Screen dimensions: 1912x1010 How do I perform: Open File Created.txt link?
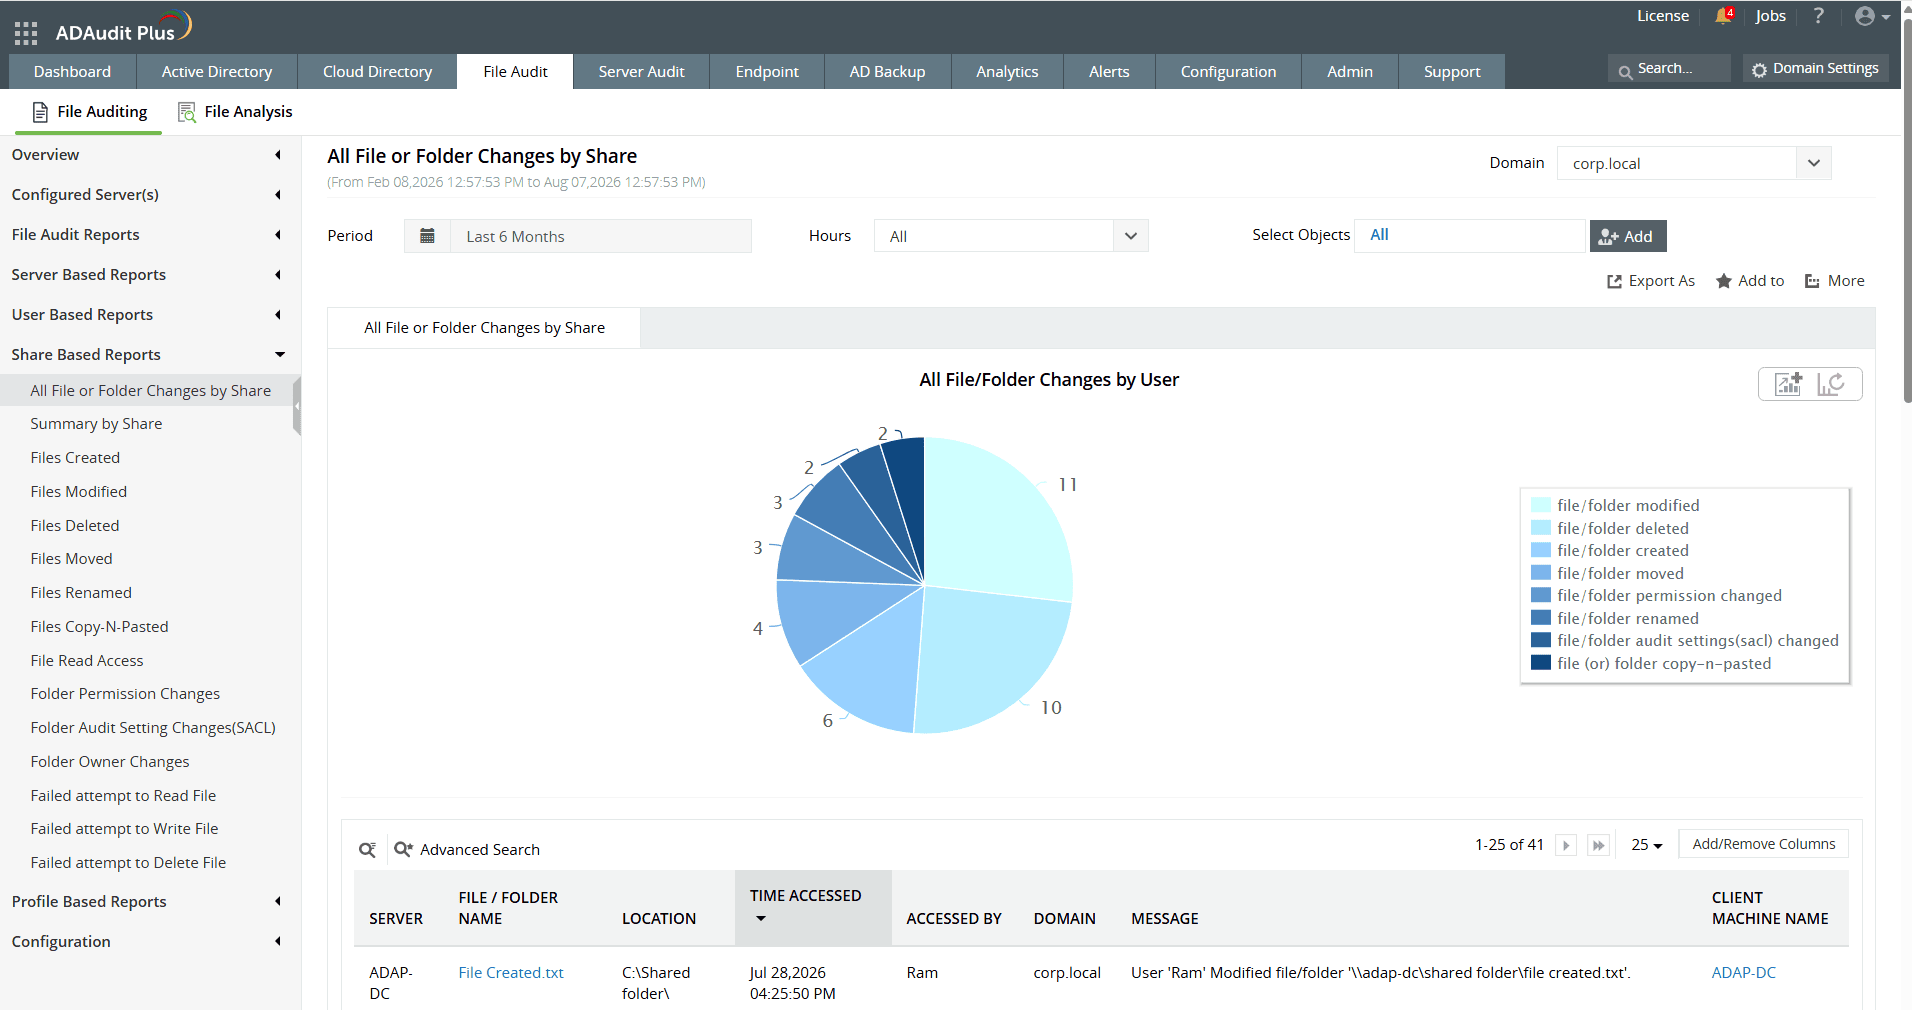coord(511,973)
